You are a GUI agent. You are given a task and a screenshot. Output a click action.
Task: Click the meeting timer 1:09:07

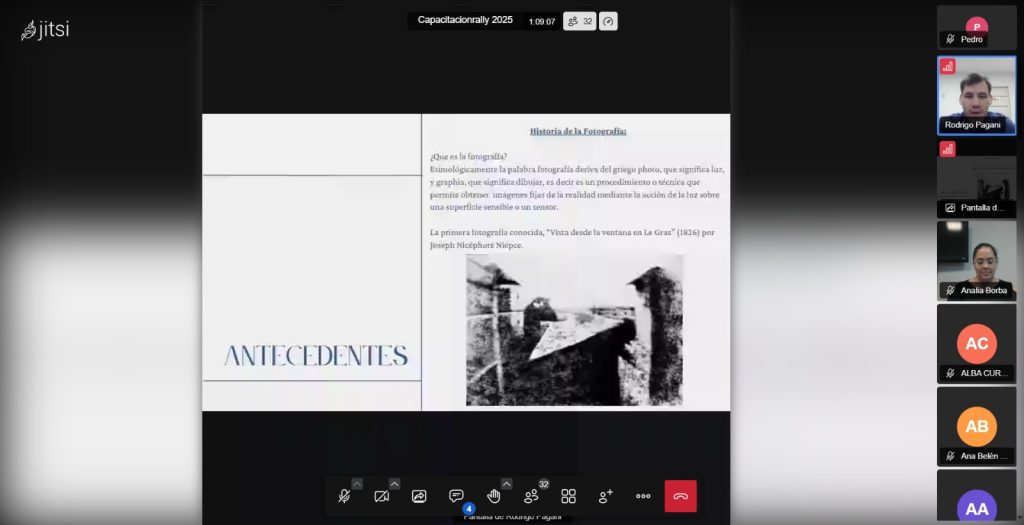coord(542,22)
